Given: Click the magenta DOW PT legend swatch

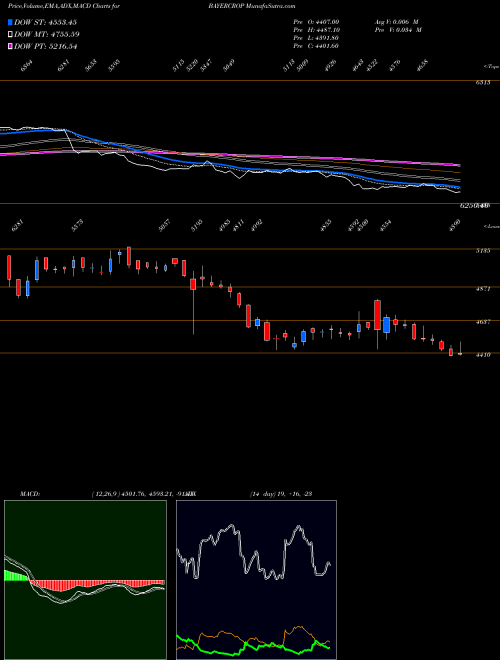Looking at the screenshot, I should point(10,46).
